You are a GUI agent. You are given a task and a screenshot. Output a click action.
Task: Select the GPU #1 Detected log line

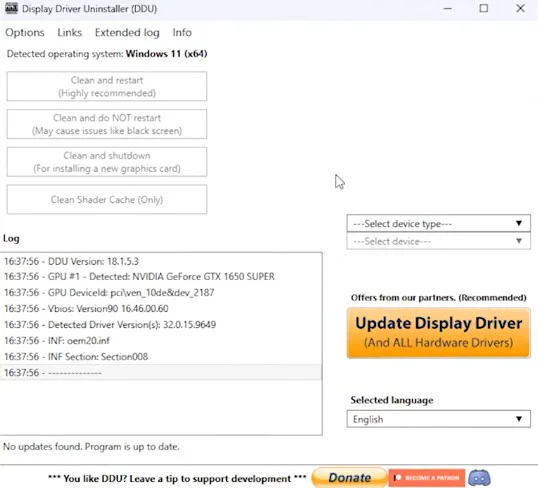point(161,277)
